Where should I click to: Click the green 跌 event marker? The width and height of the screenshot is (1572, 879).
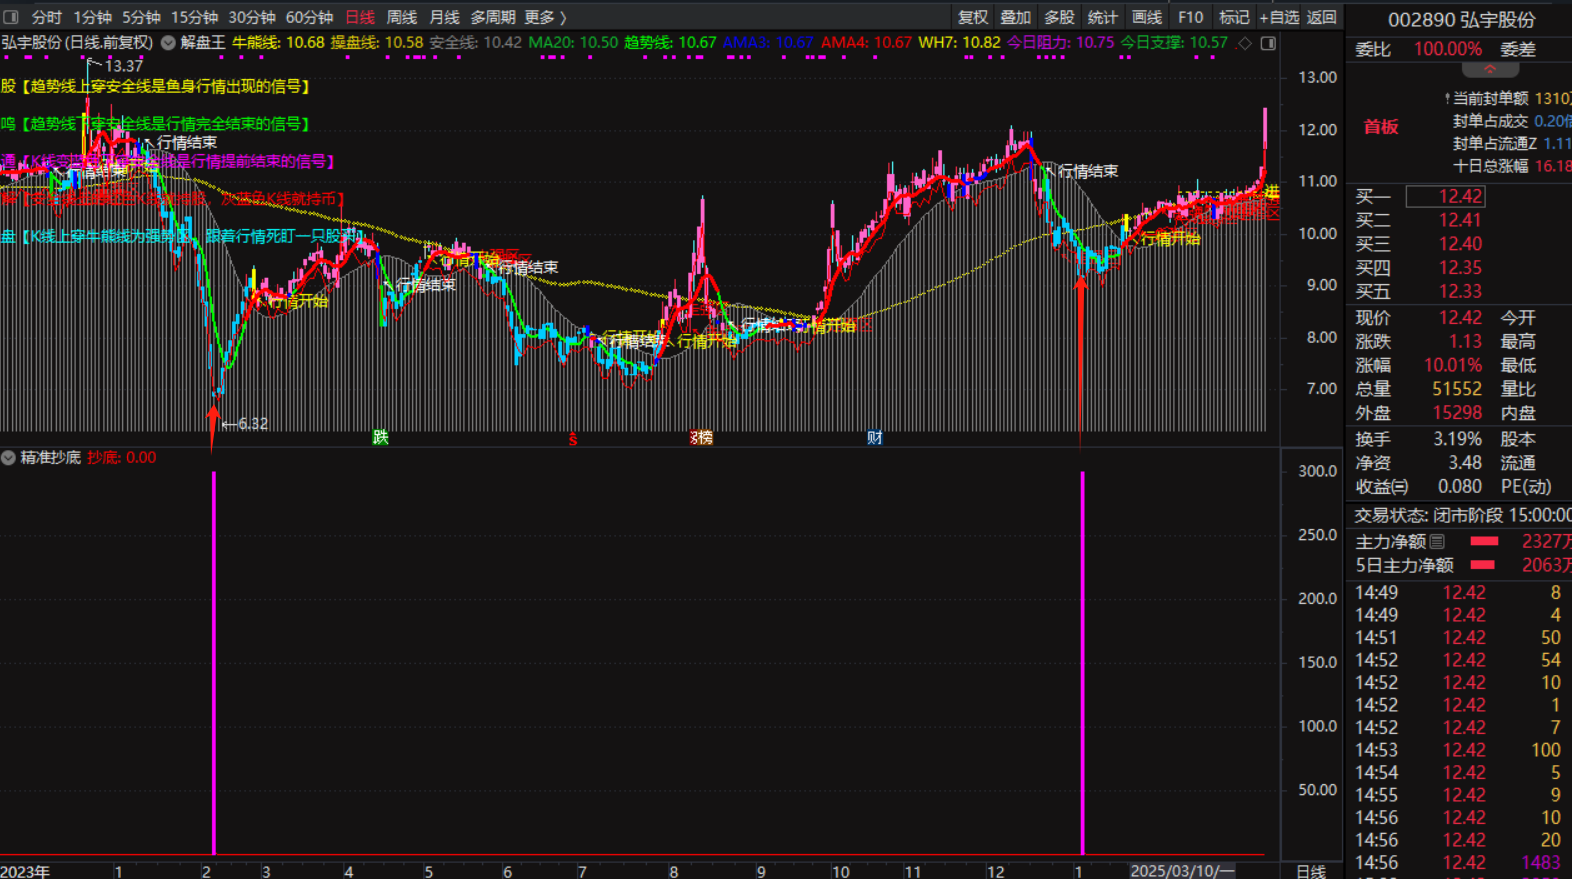pyautogui.click(x=381, y=437)
